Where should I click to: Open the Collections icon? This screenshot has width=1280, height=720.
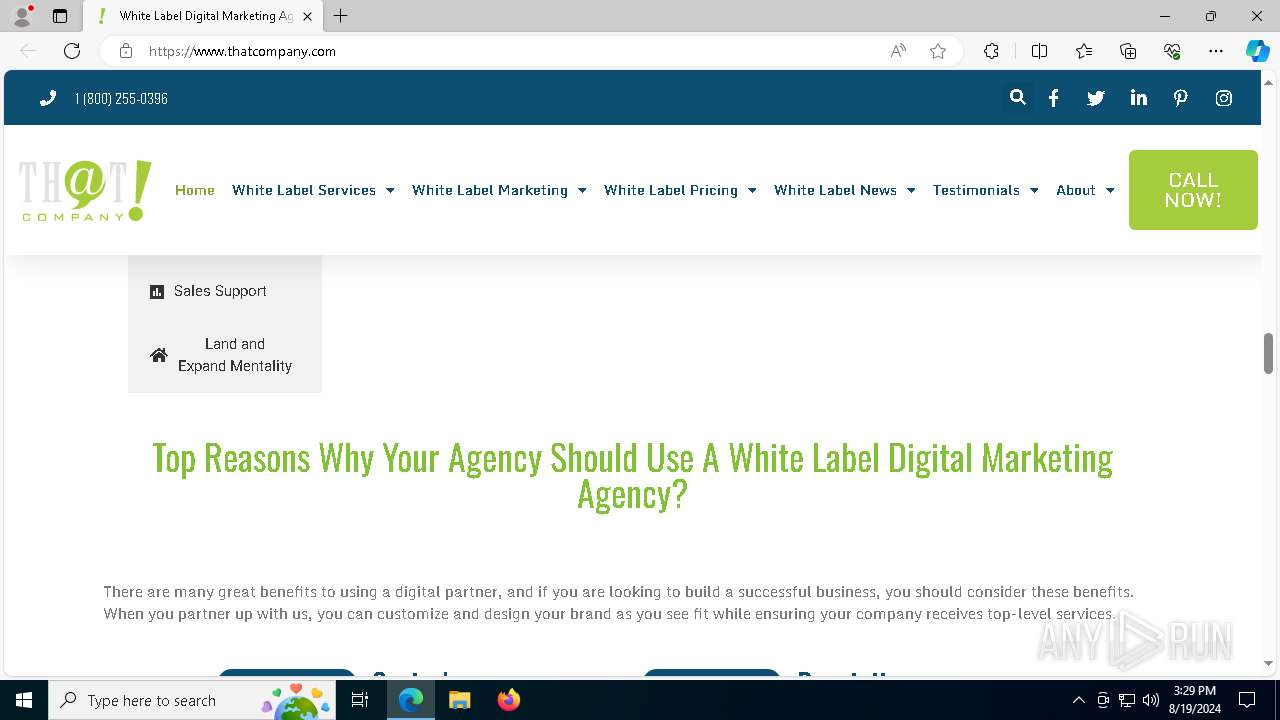1128,51
